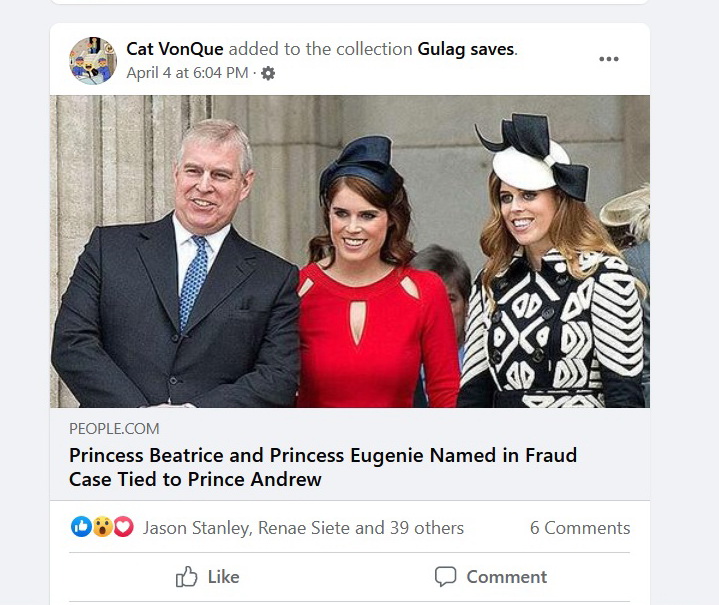Viewport: 719px width, 605px height.
Task: Click the April 4 at 6:04 PM timestamp
Action: pos(187,73)
